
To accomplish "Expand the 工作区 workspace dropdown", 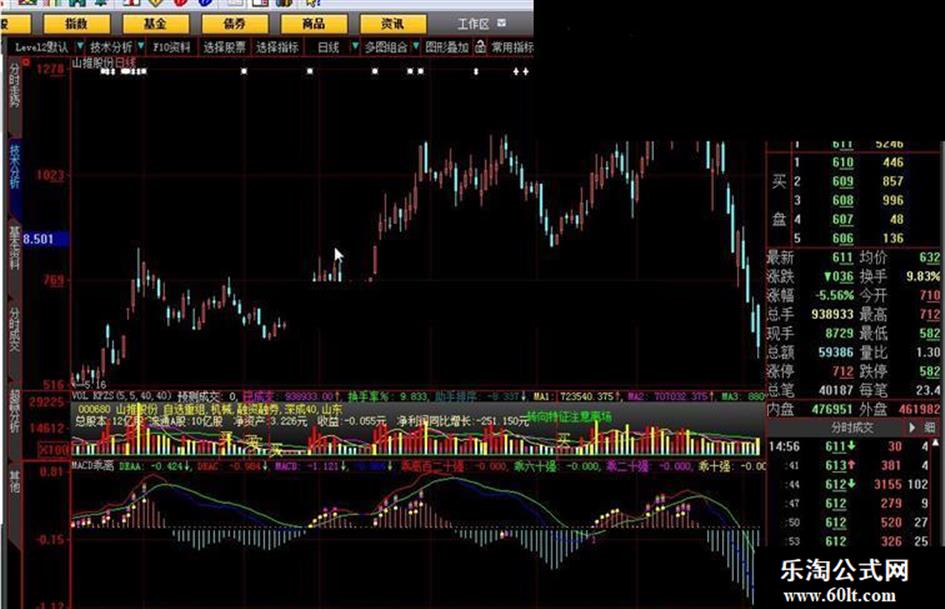I will click(x=501, y=24).
